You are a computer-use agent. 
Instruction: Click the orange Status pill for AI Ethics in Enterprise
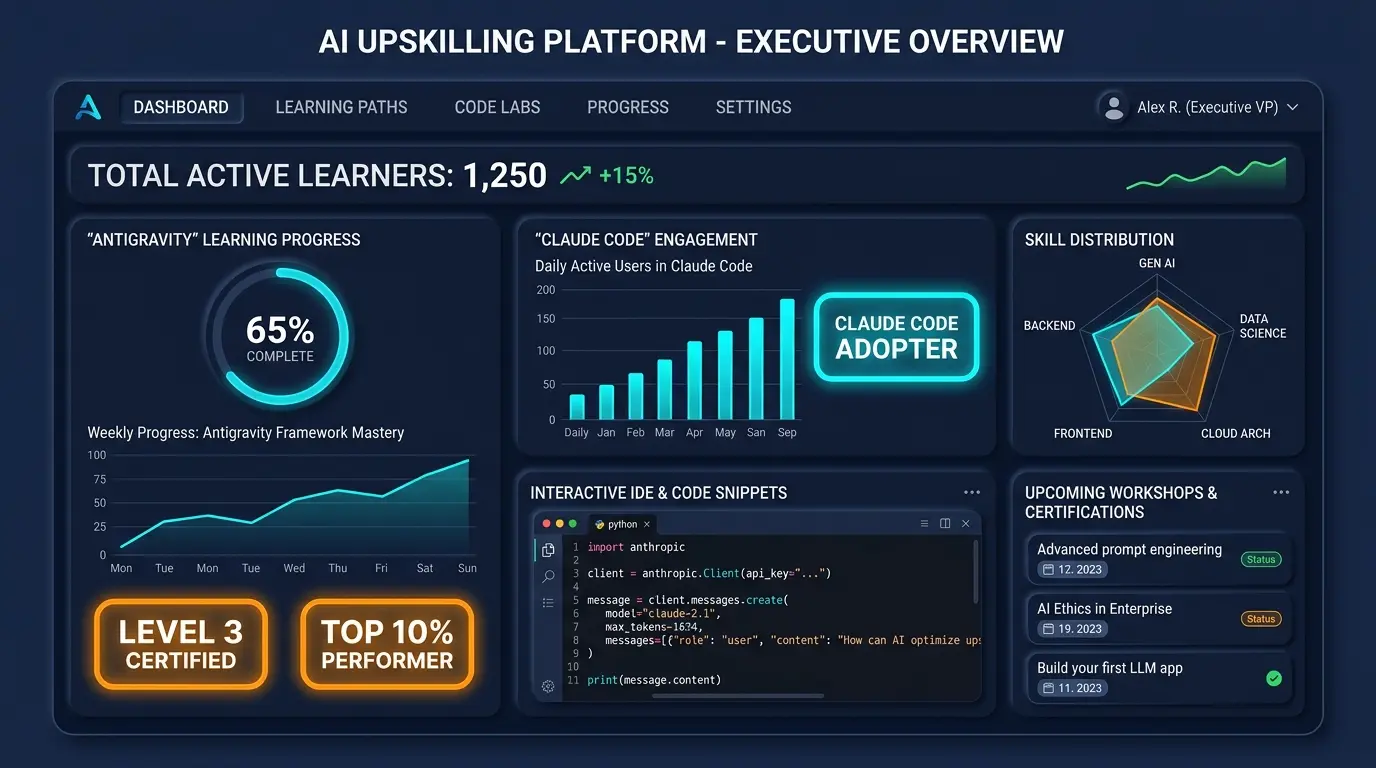pyautogui.click(x=1261, y=619)
